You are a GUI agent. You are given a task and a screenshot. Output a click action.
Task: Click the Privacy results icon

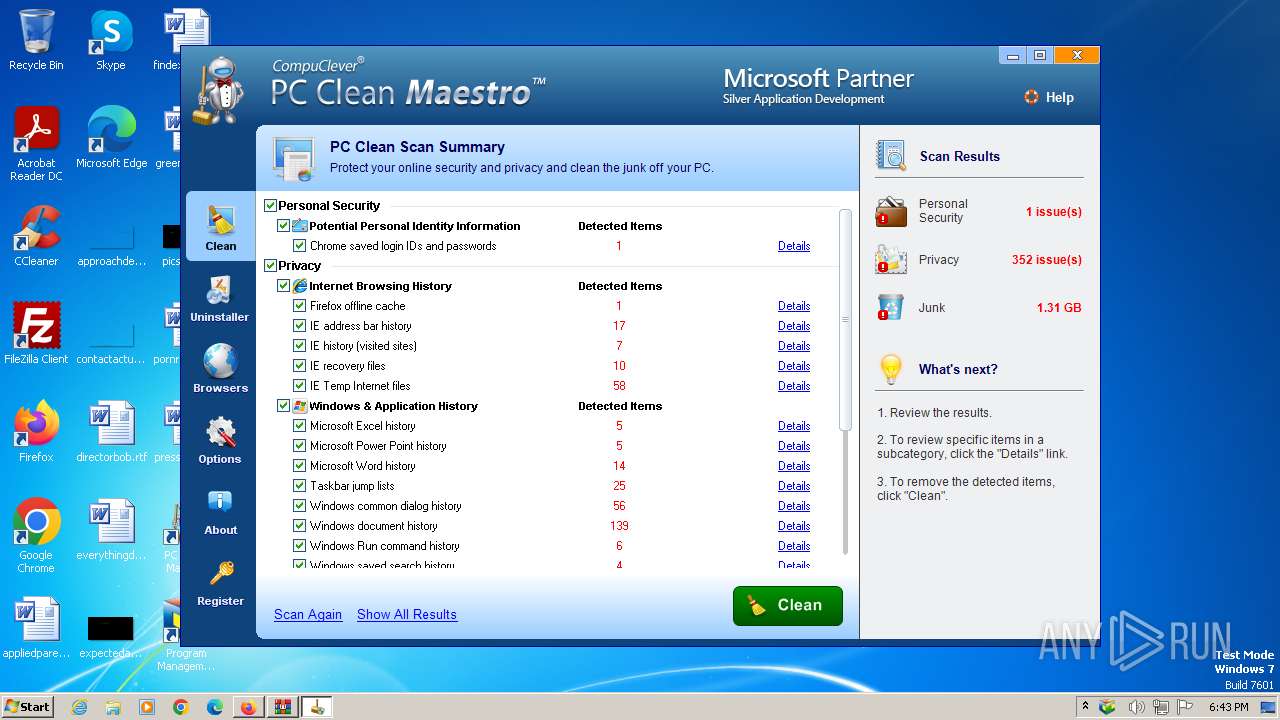891,259
